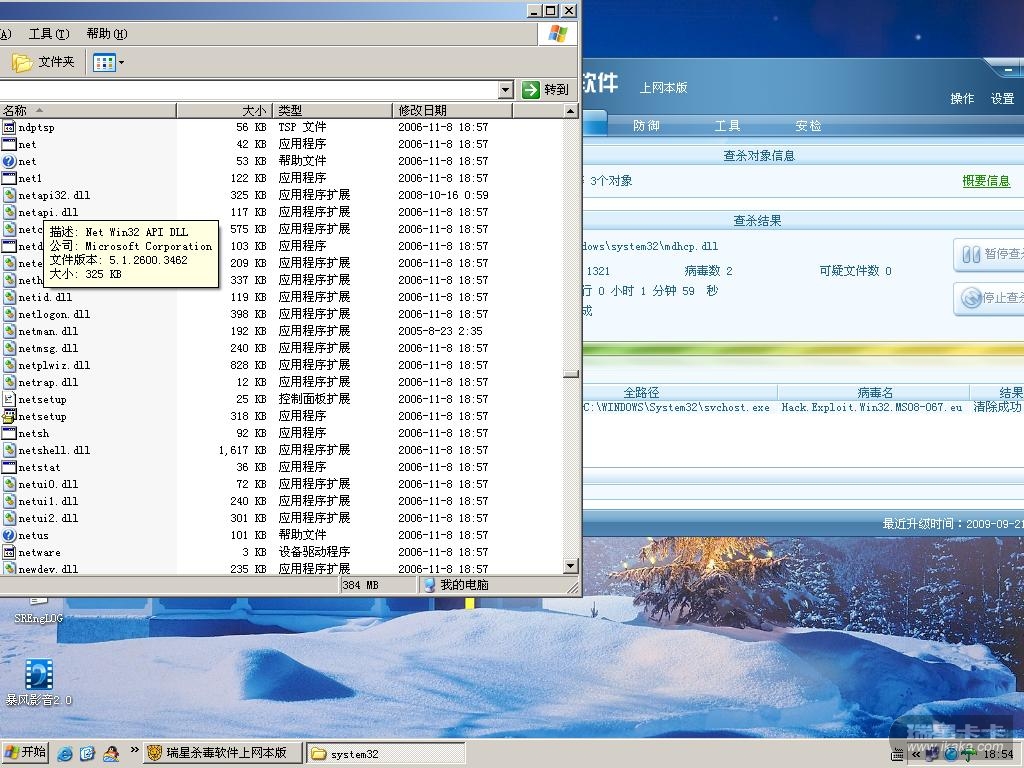The image size is (1024, 768).
Task: Open the 暴风影音2.0 desktop icon
Action: pos(39,682)
